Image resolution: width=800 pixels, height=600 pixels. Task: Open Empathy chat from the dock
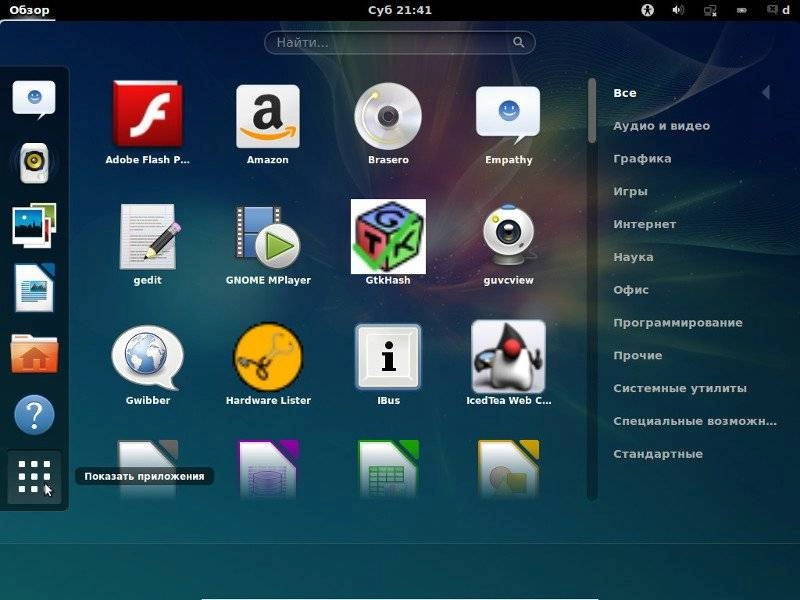(34, 98)
